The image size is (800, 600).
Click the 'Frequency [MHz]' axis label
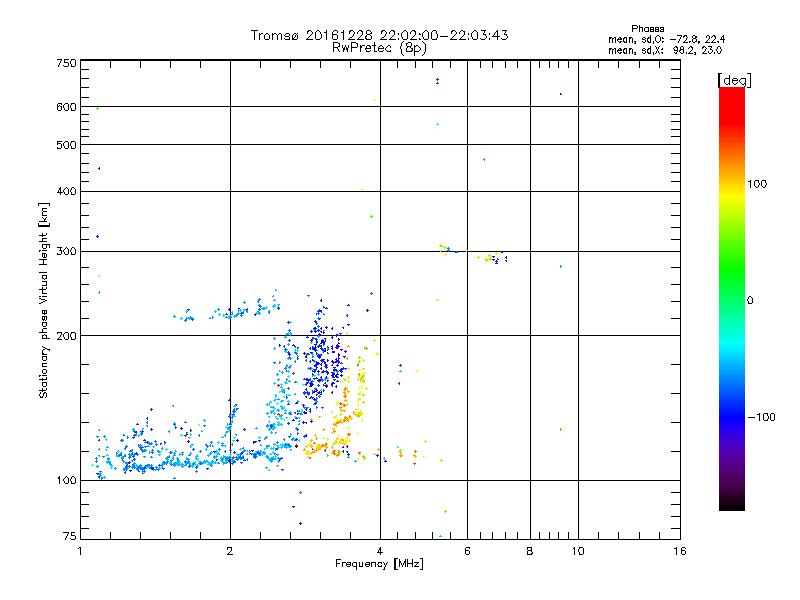pyautogui.click(x=379, y=564)
